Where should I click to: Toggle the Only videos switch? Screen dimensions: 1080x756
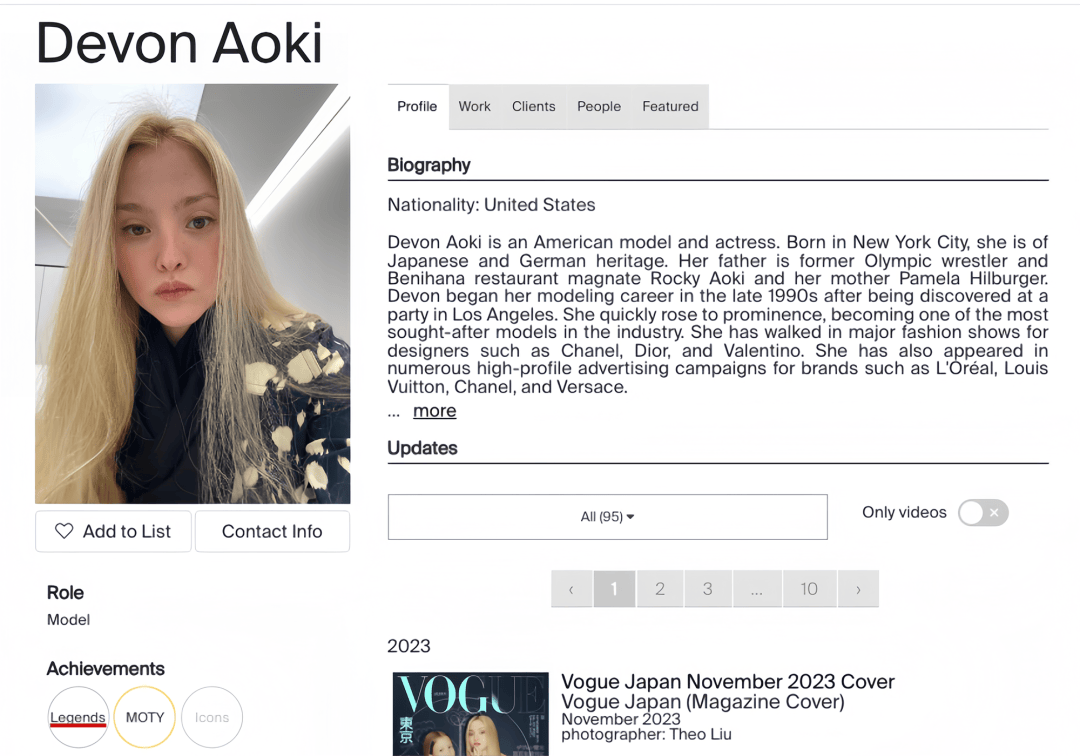[982, 513]
